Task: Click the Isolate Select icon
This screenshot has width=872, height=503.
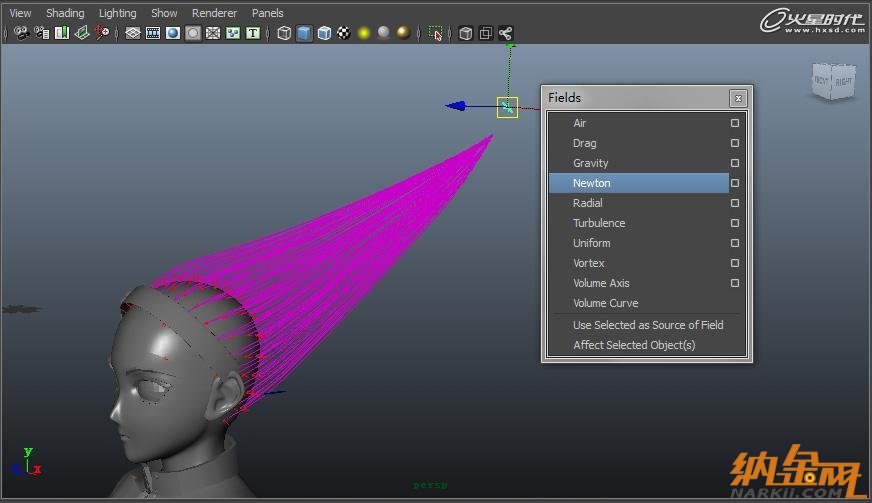Action: click(435, 33)
